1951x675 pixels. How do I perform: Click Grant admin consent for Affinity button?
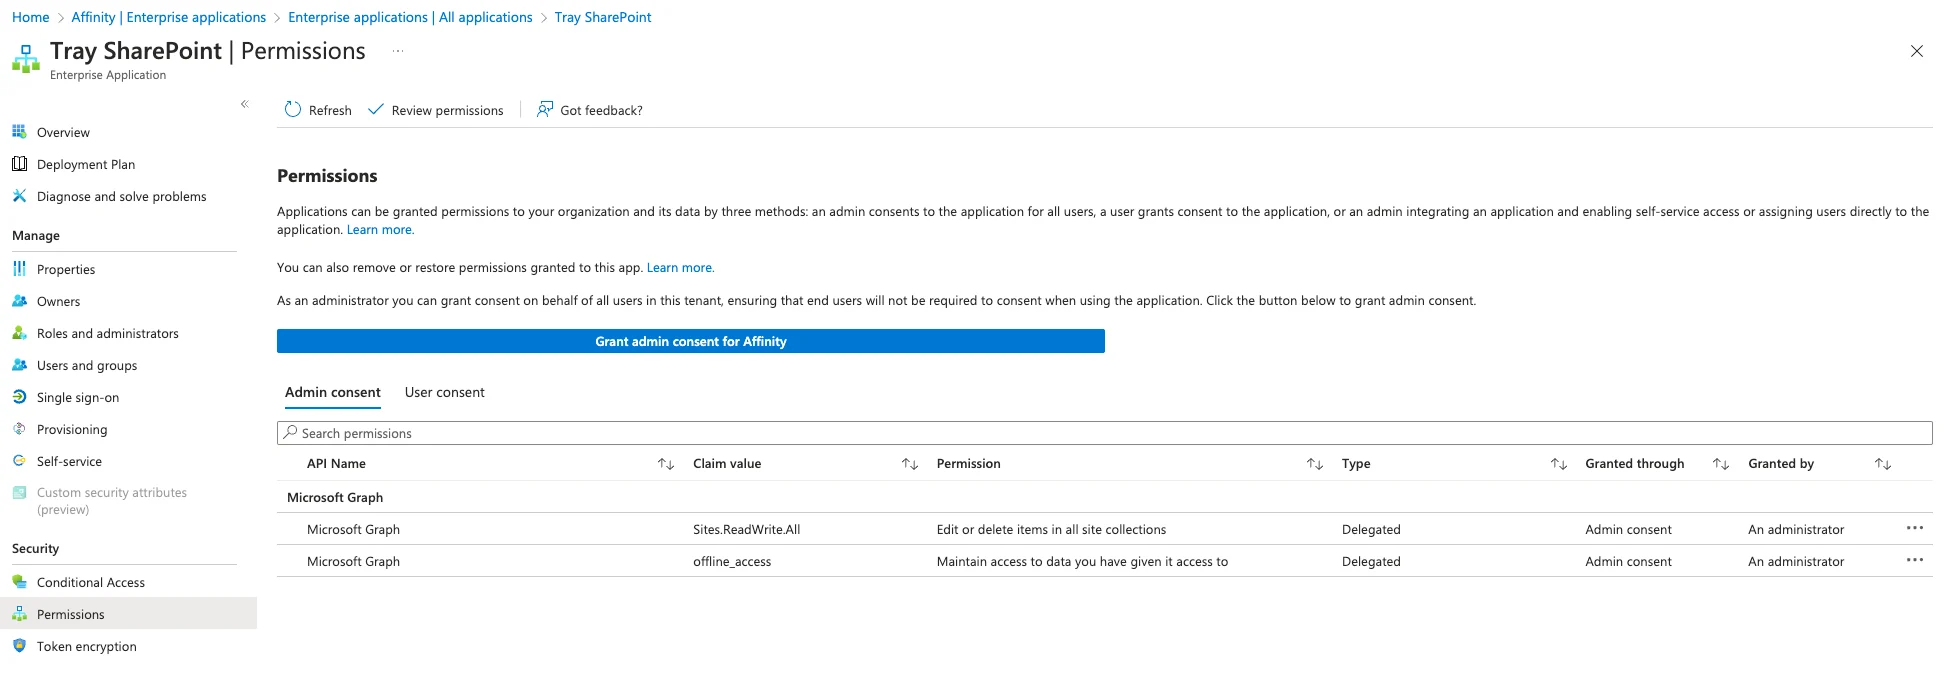691,341
